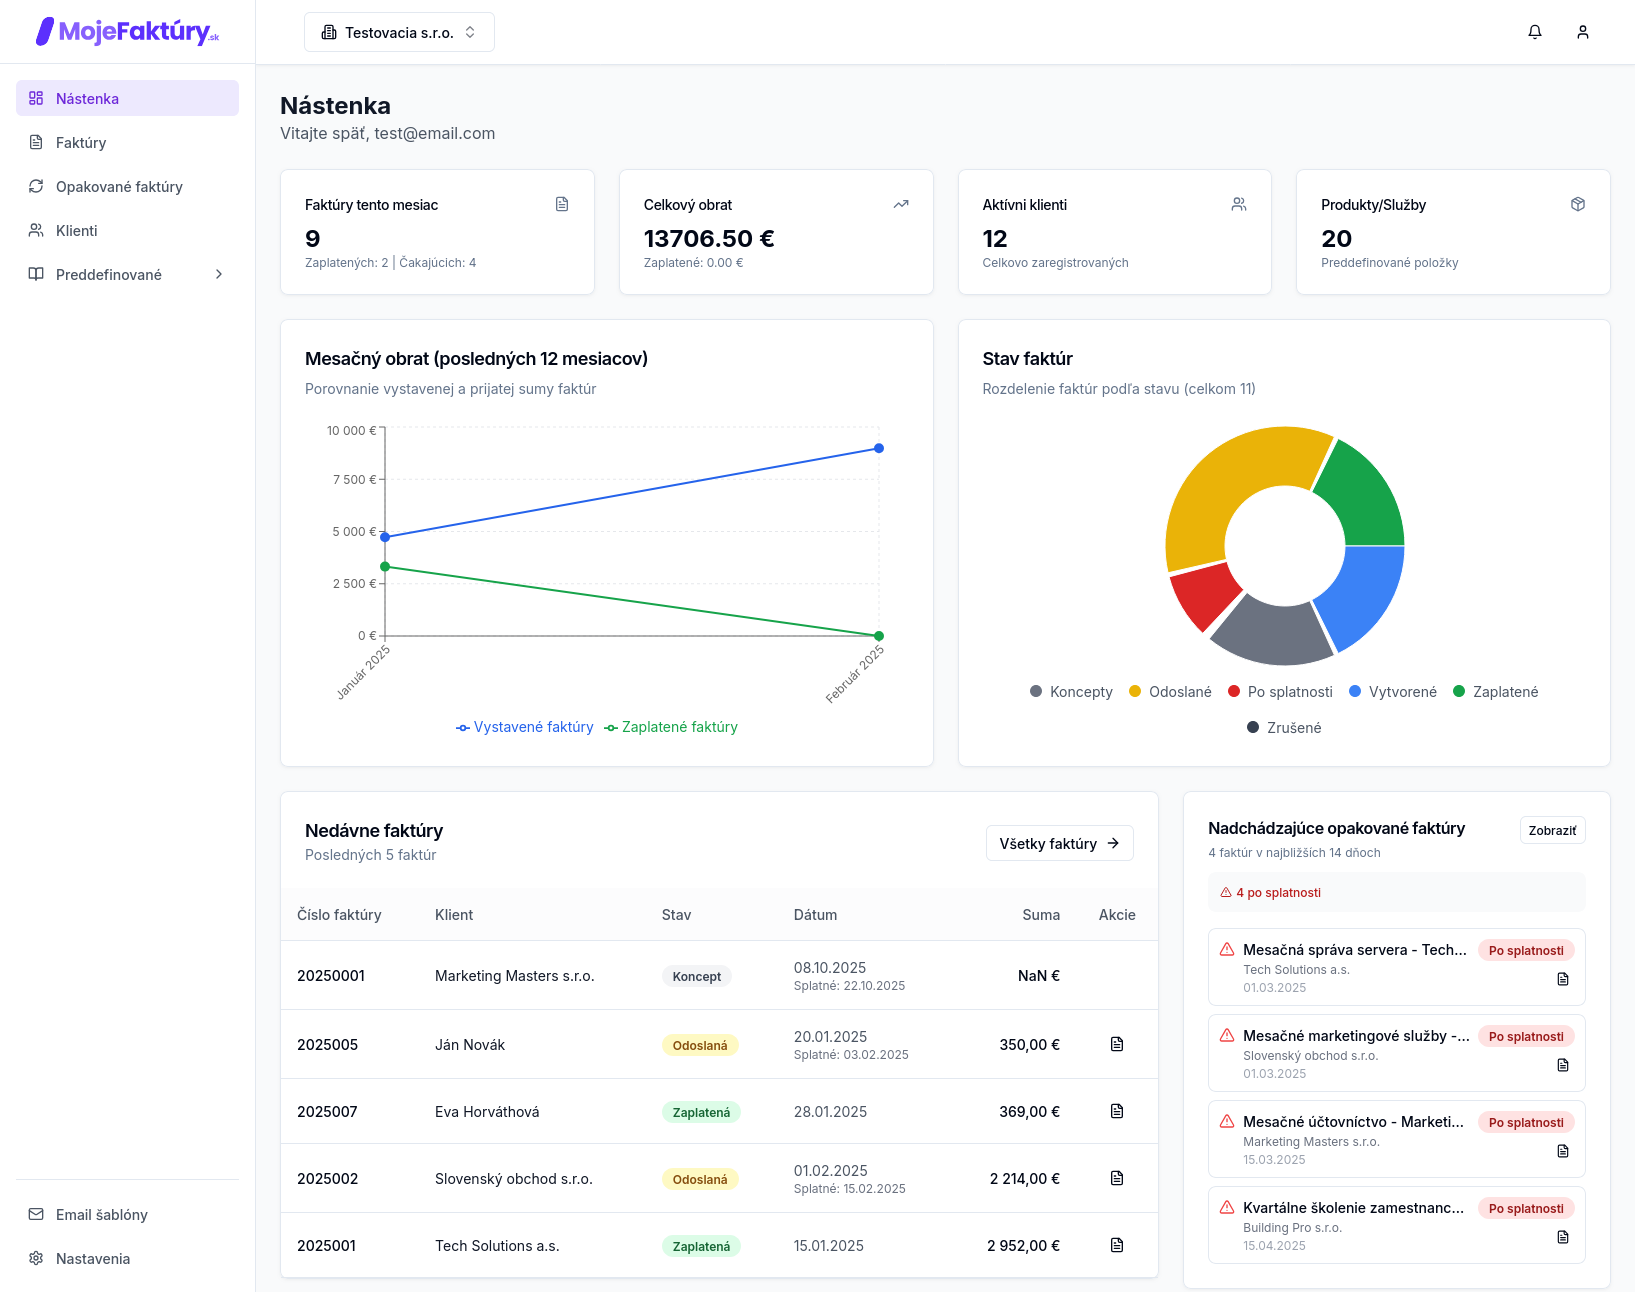Click the Všetky faktúry button

coord(1059,843)
